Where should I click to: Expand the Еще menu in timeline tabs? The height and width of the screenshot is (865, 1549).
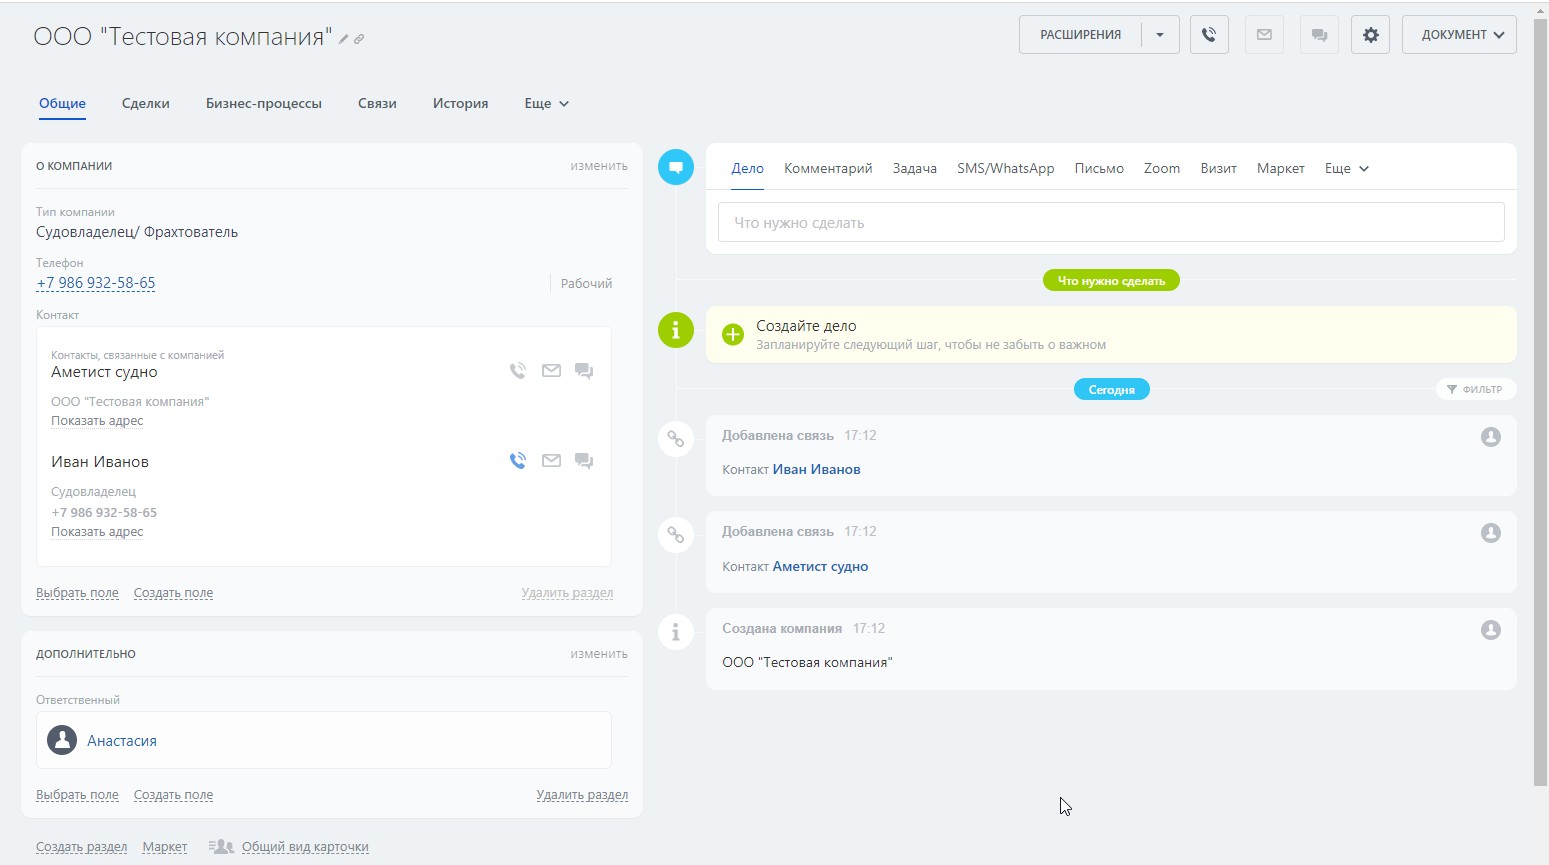[x=1346, y=169]
